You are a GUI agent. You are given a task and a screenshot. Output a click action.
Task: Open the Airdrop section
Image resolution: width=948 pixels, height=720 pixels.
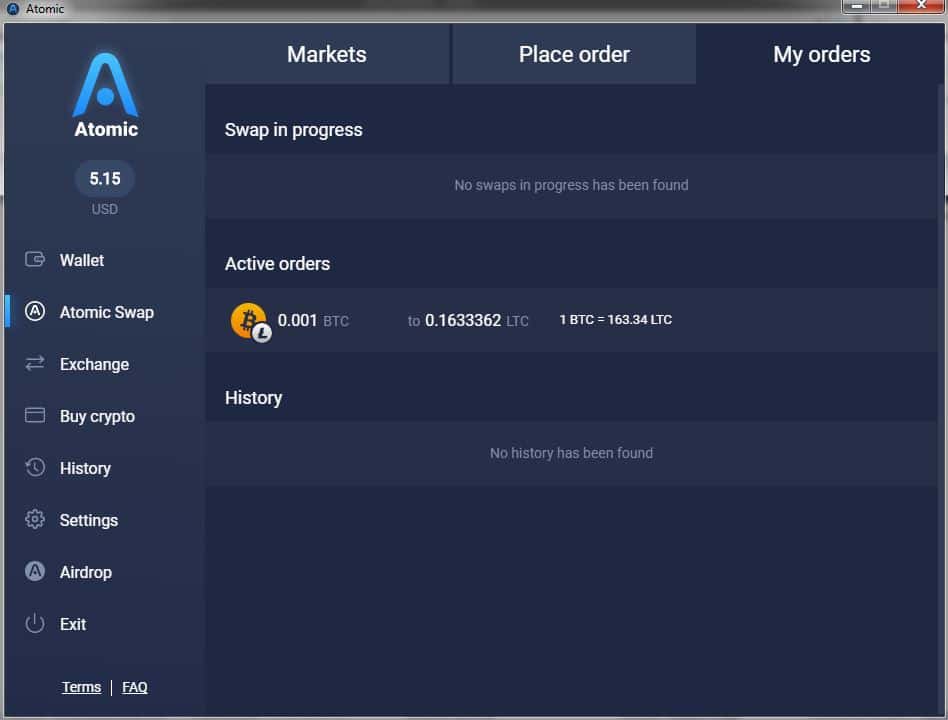pos(85,572)
